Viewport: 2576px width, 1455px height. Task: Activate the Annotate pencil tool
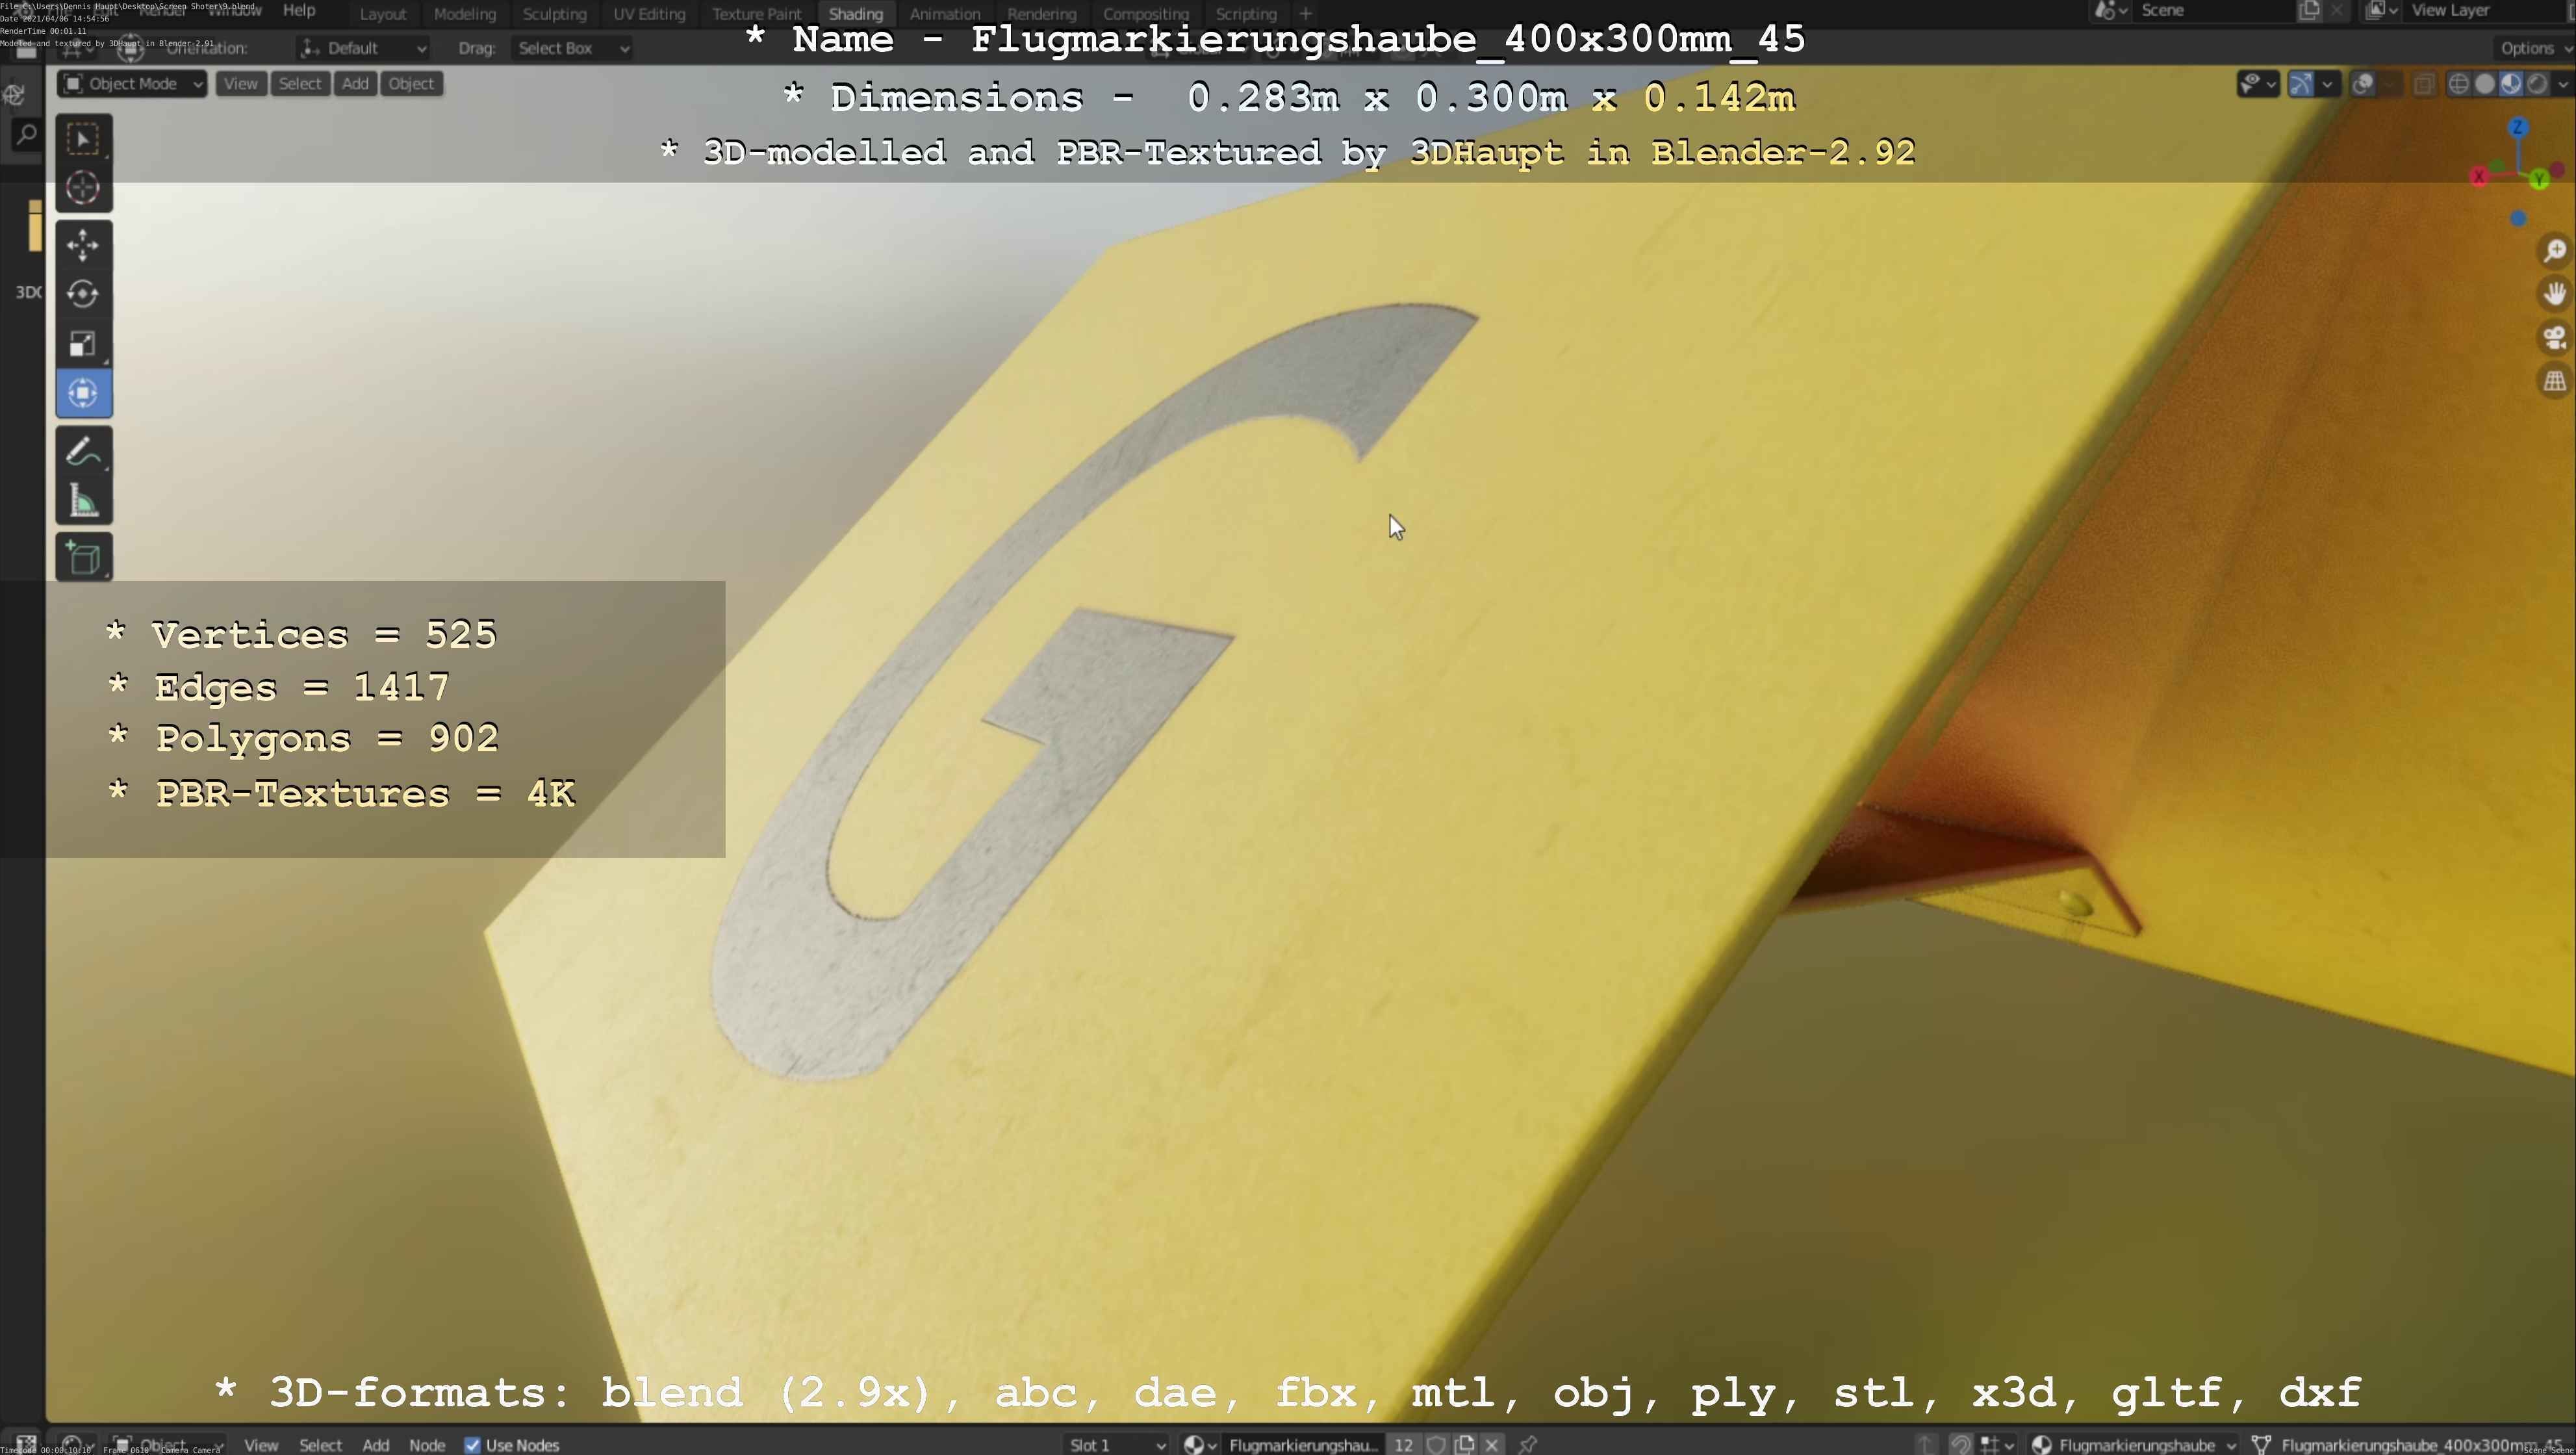[83, 451]
